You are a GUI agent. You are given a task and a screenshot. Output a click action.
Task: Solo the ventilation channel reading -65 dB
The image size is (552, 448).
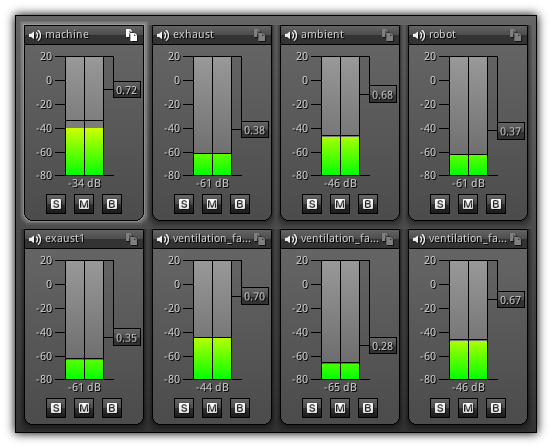[312, 408]
